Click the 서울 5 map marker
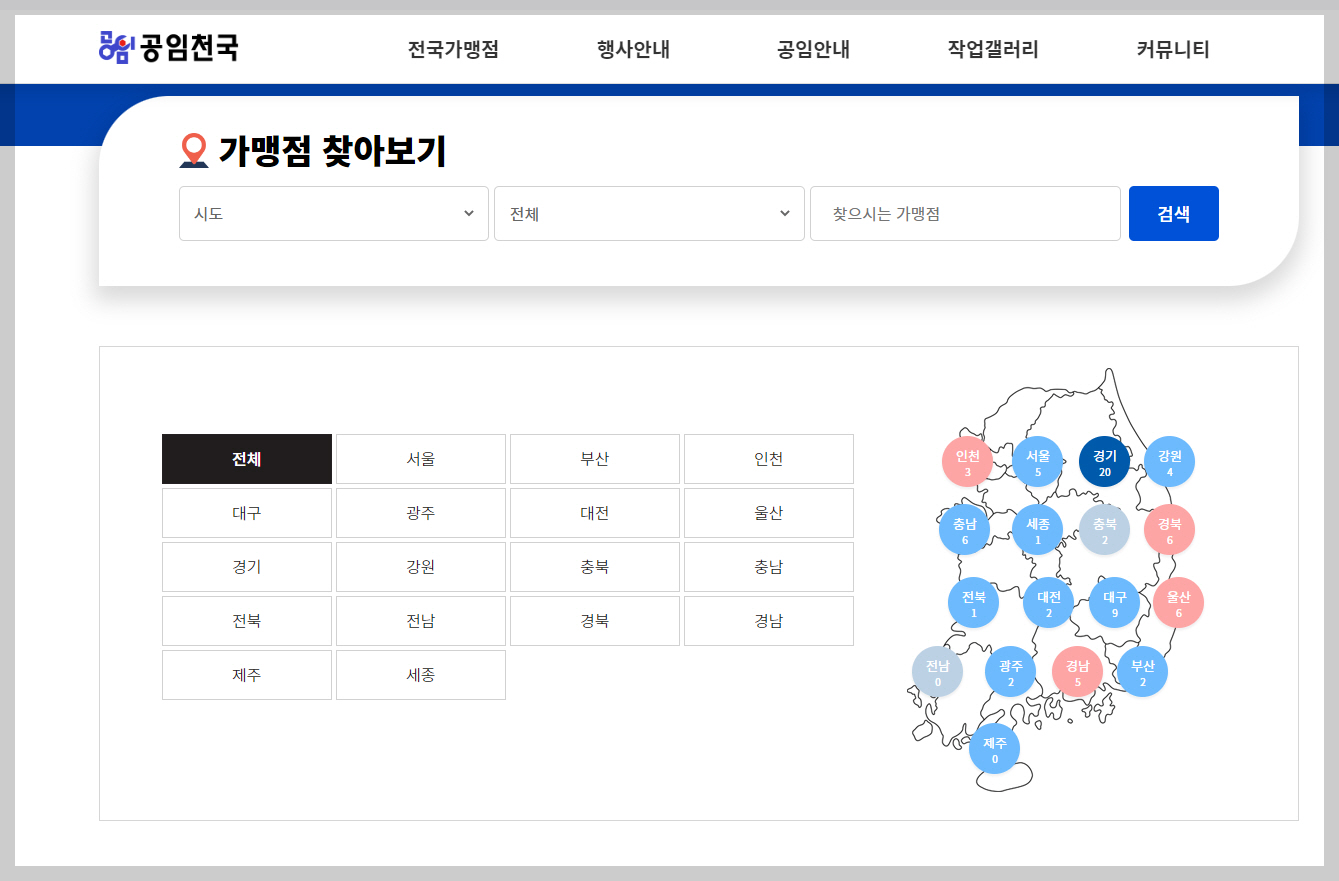Viewport: 1339px width, 881px height. [x=1038, y=462]
